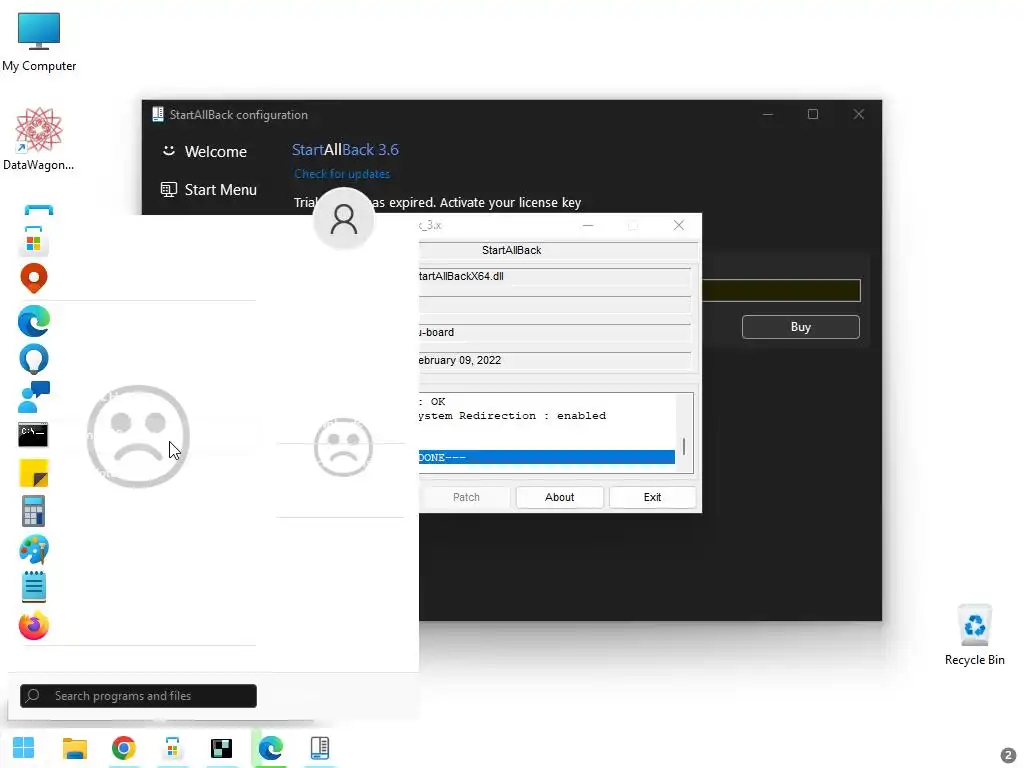Open the Start Menu settings tab
1024x768 pixels.
tap(209, 189)
